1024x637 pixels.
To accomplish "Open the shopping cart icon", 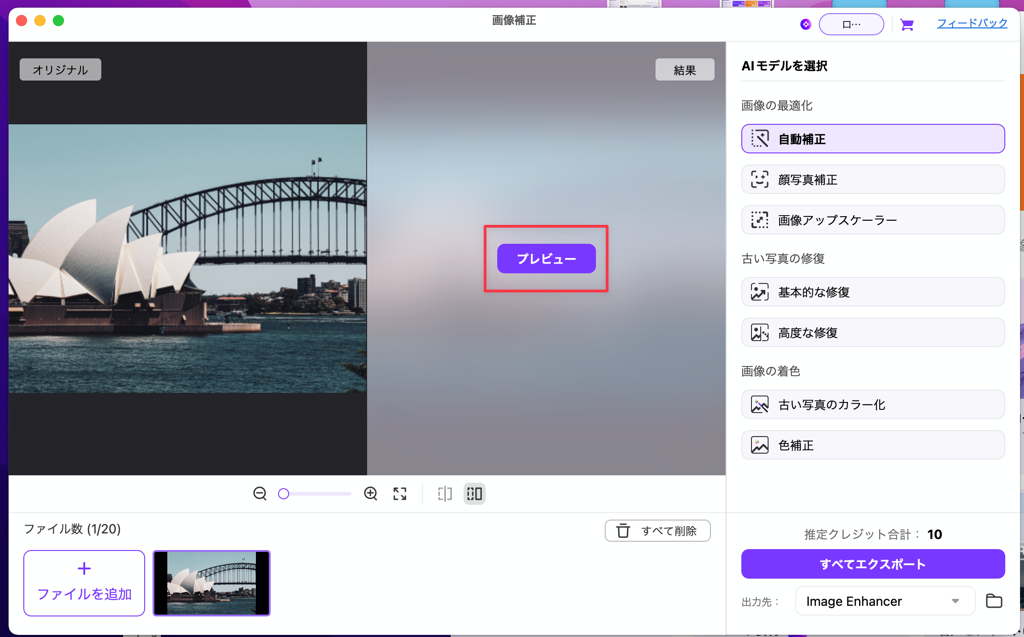I will pos(907,25).
